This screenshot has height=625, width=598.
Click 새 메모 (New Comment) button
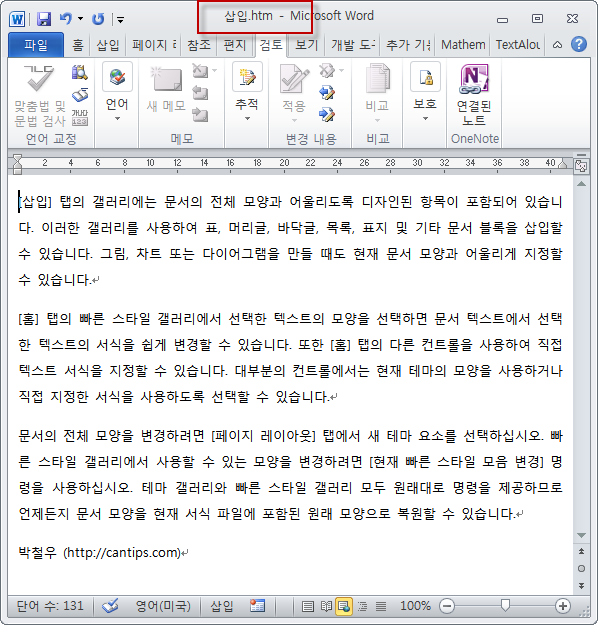(166, 90)
